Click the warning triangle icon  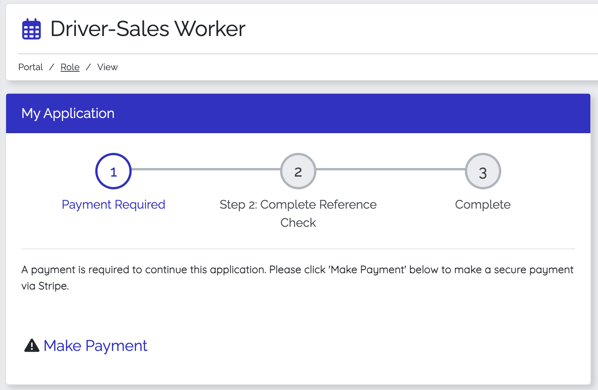pyautogui.click(x=32, y=345)
